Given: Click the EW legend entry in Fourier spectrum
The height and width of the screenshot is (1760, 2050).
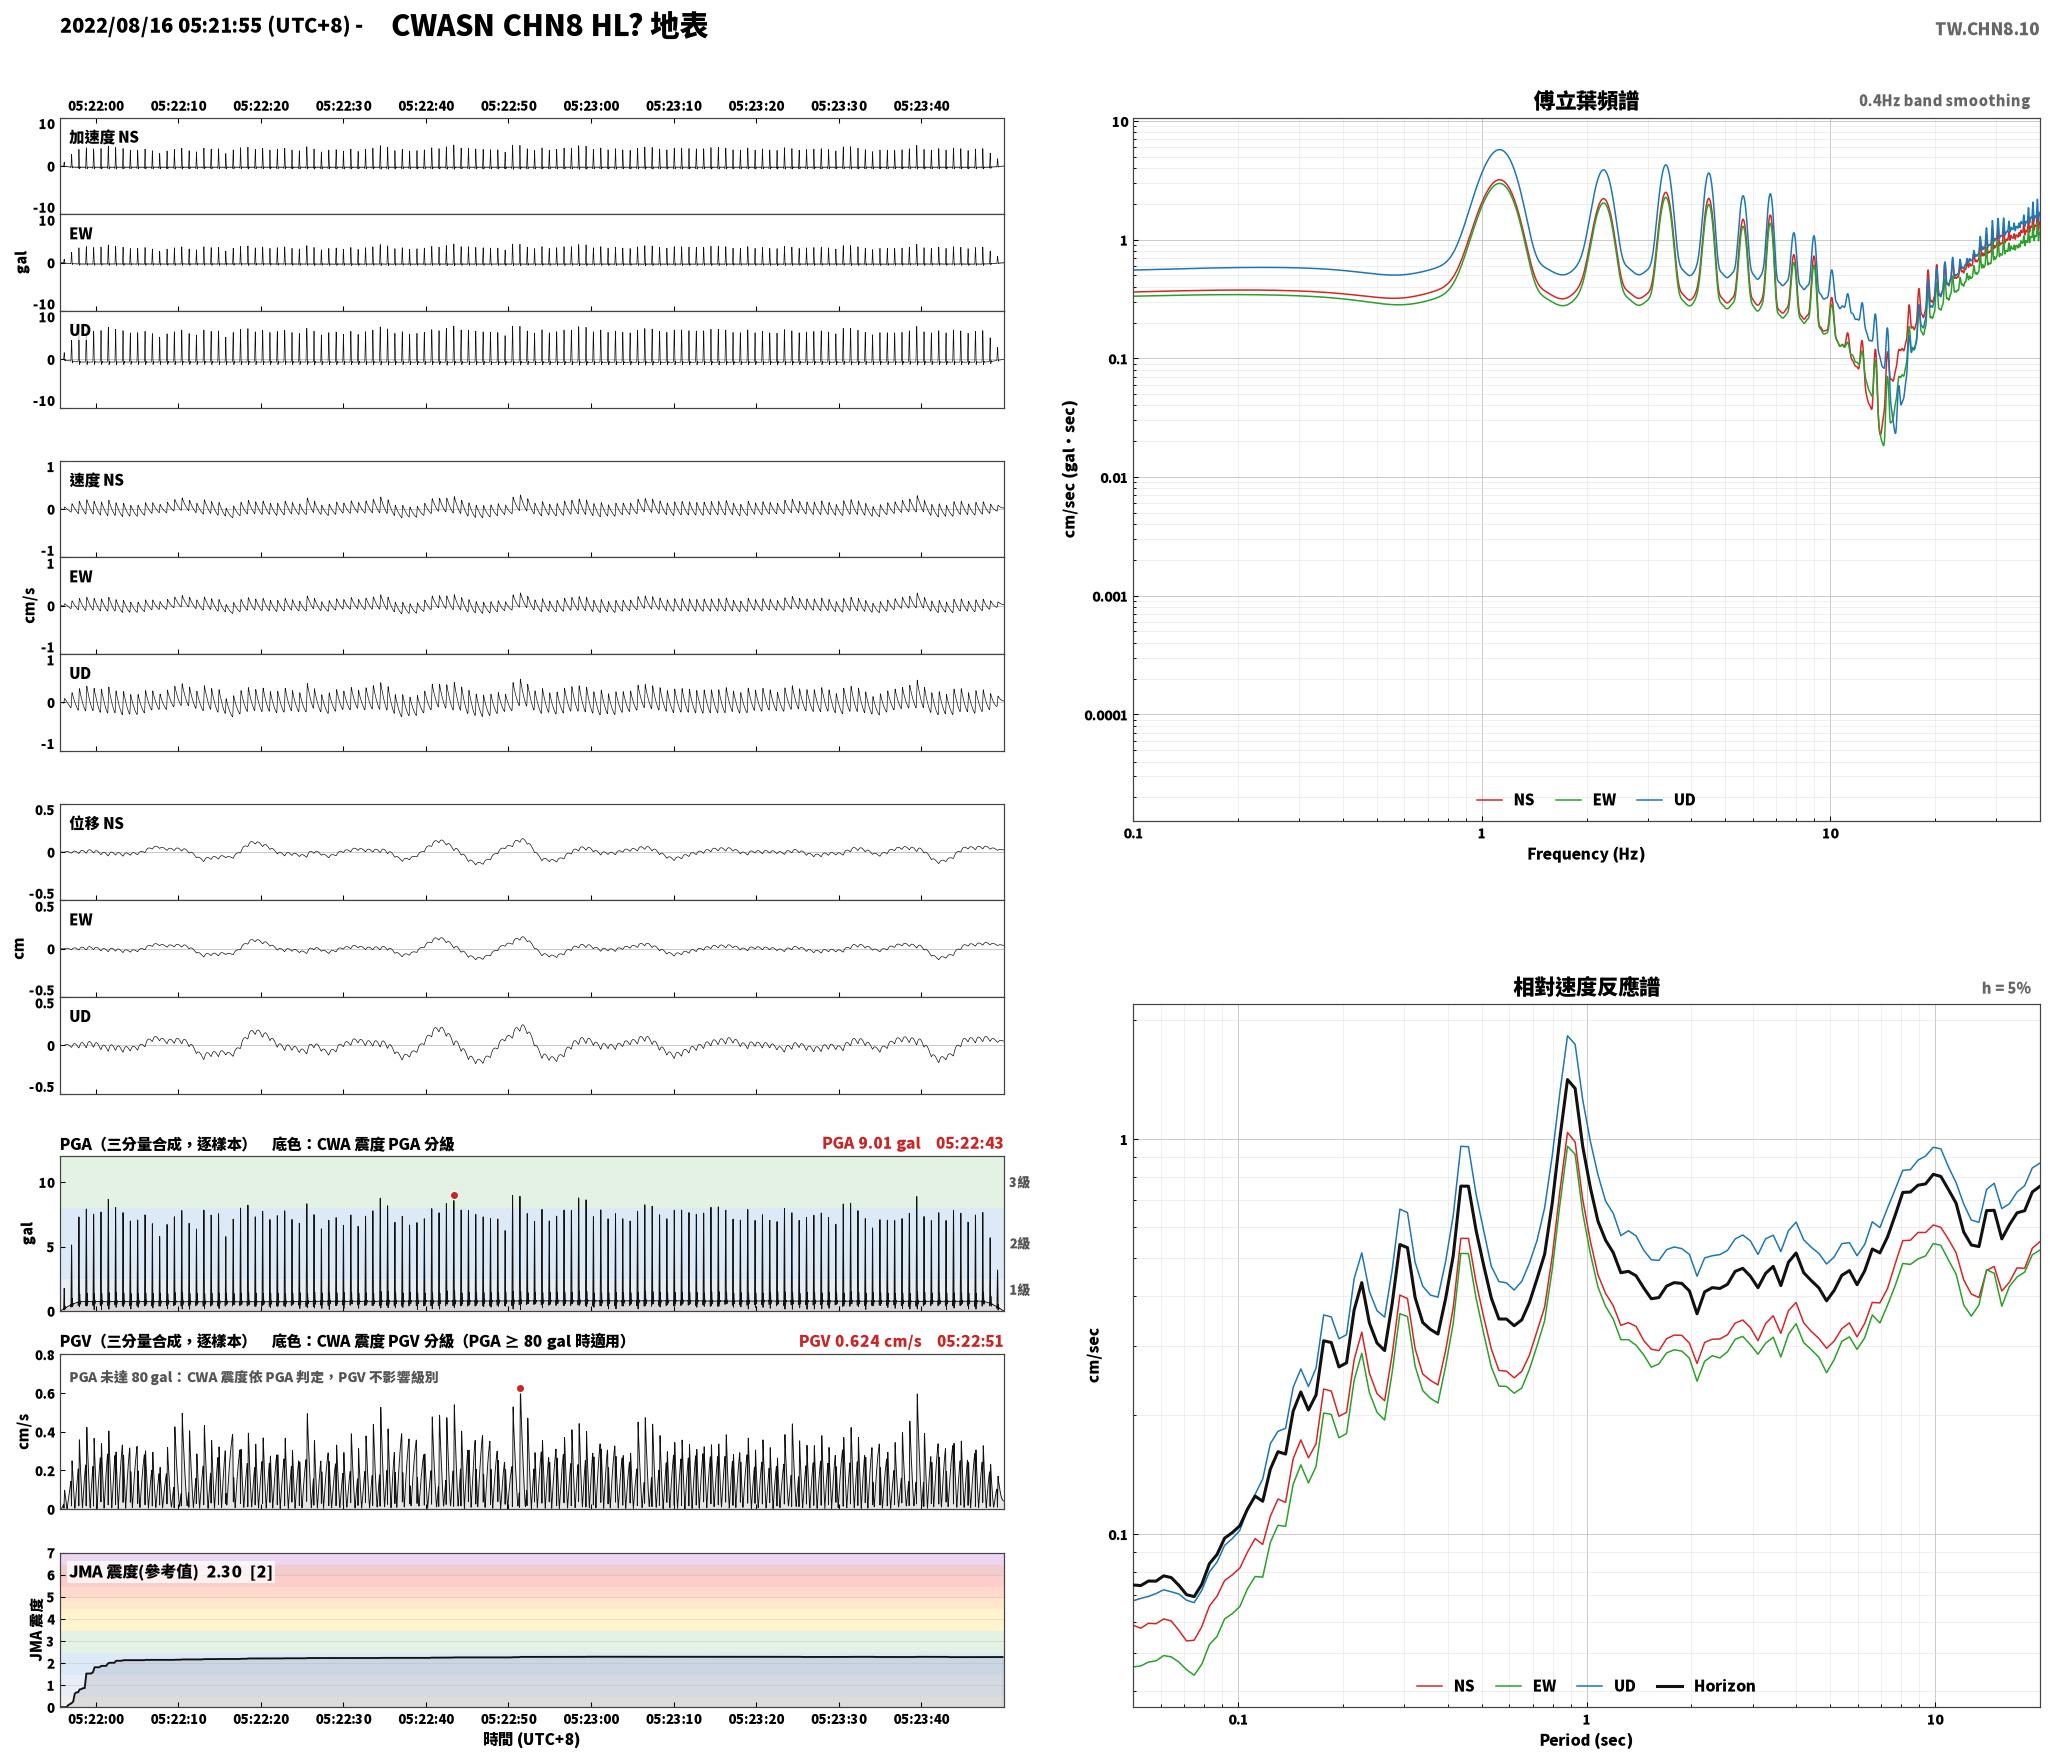Looking at the screenshot, I should click(x=1586, y=799).
